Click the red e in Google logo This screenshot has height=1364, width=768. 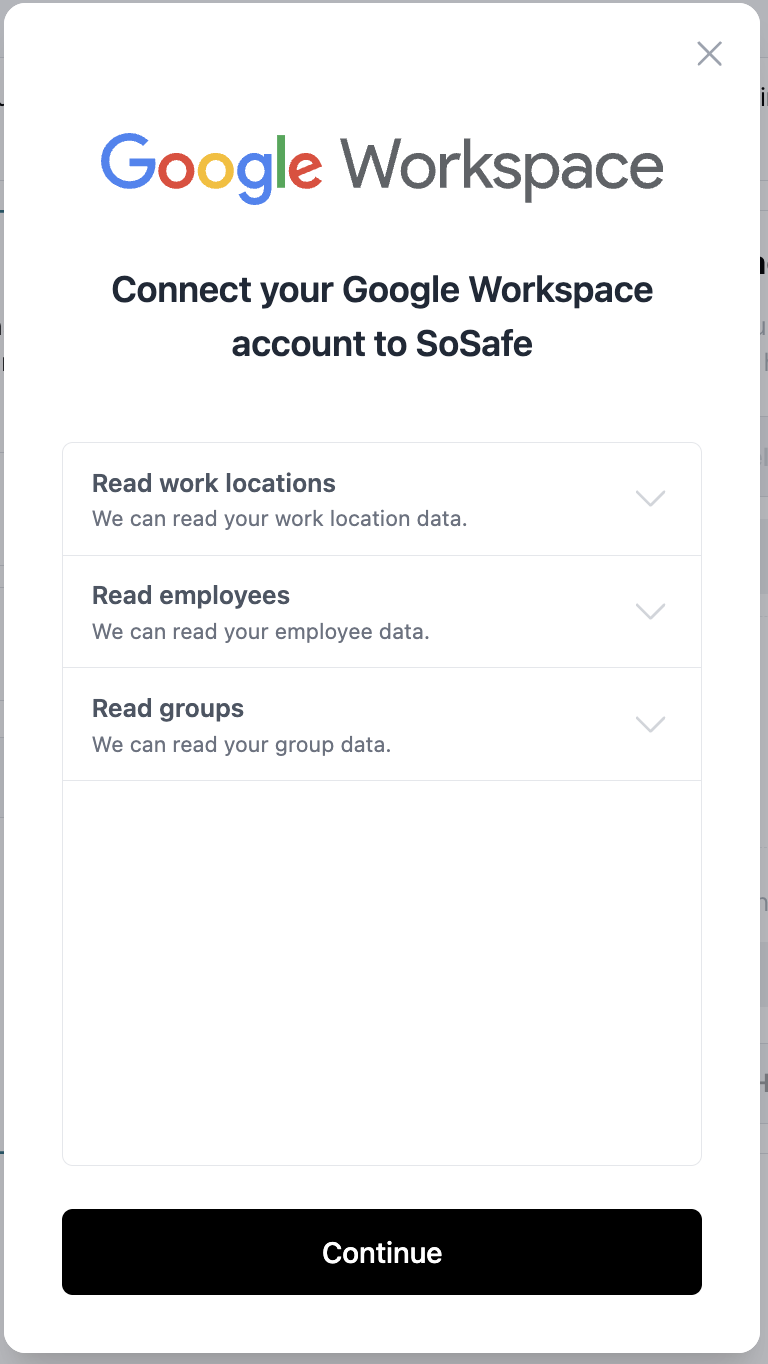pos(306,170)
